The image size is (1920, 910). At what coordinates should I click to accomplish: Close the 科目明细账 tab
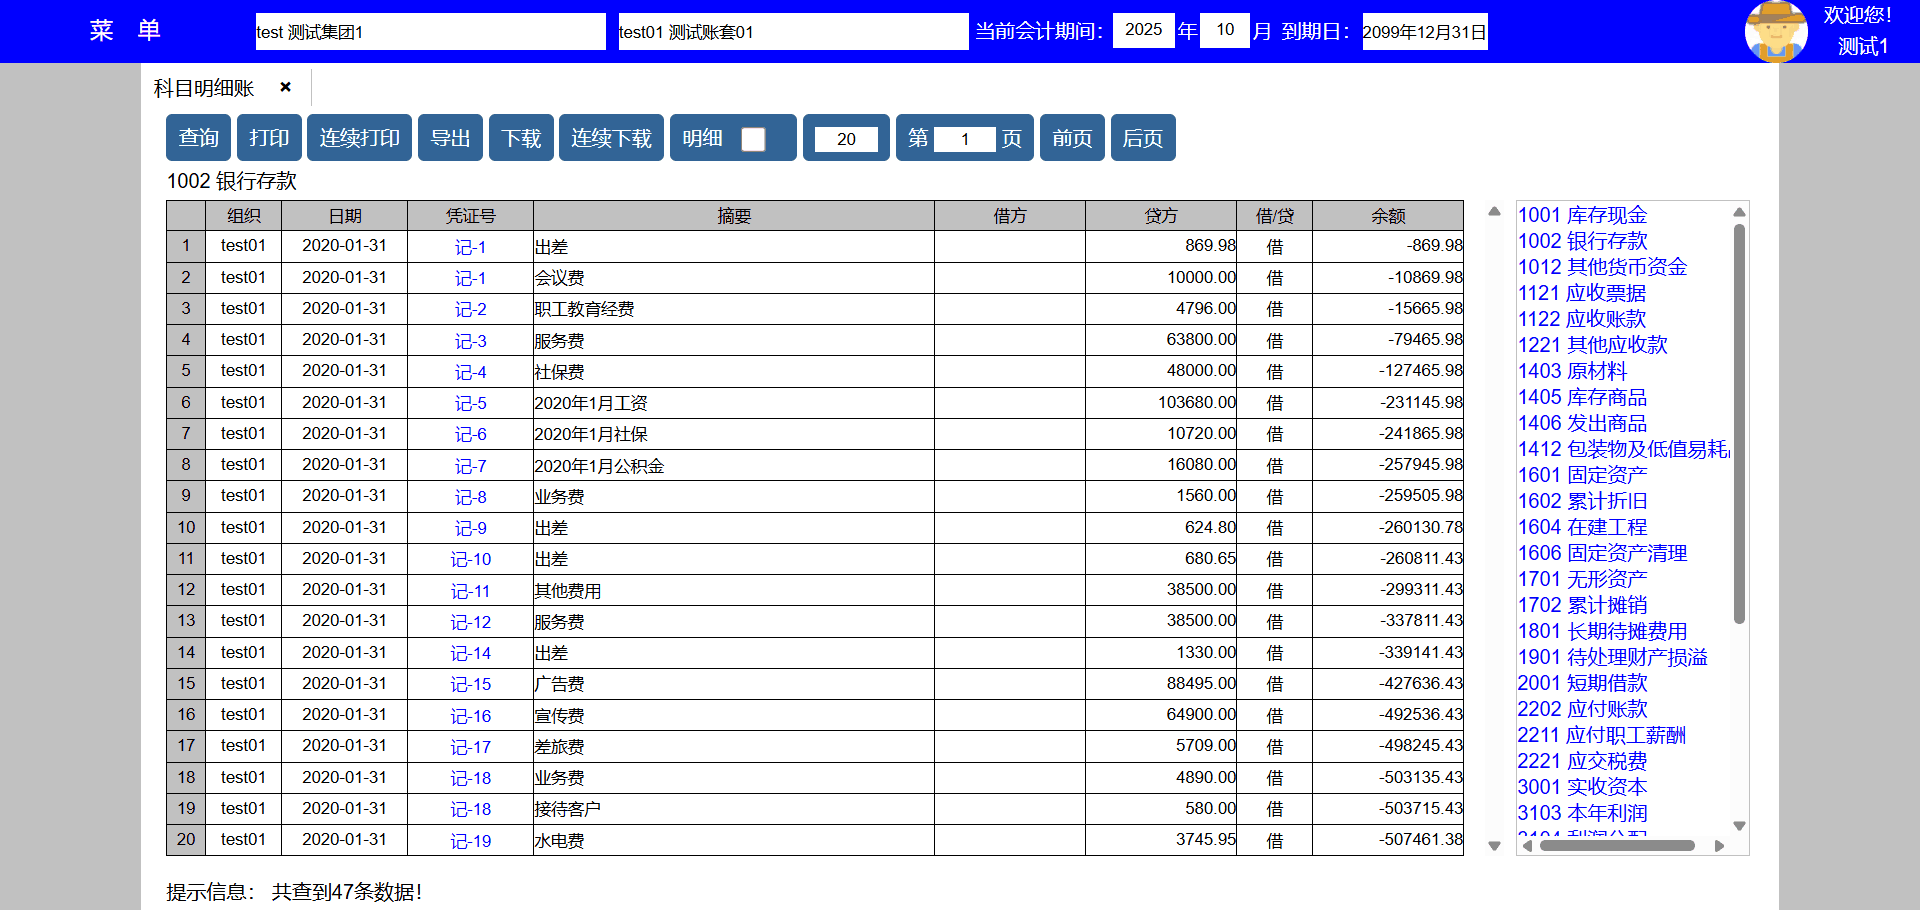[285, 87]
